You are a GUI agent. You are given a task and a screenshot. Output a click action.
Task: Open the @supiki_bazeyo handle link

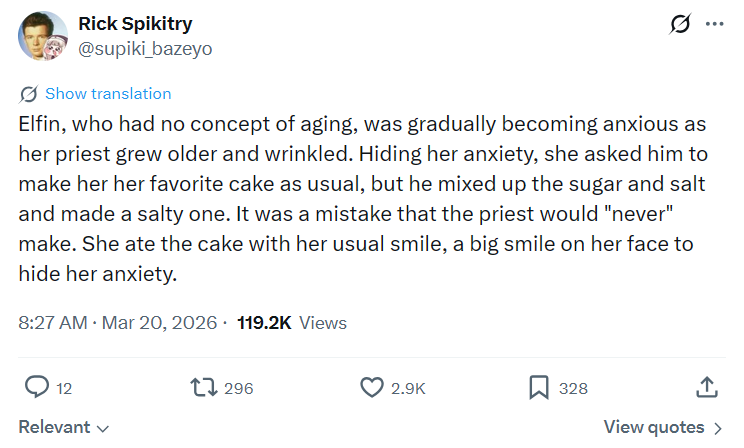145,48
